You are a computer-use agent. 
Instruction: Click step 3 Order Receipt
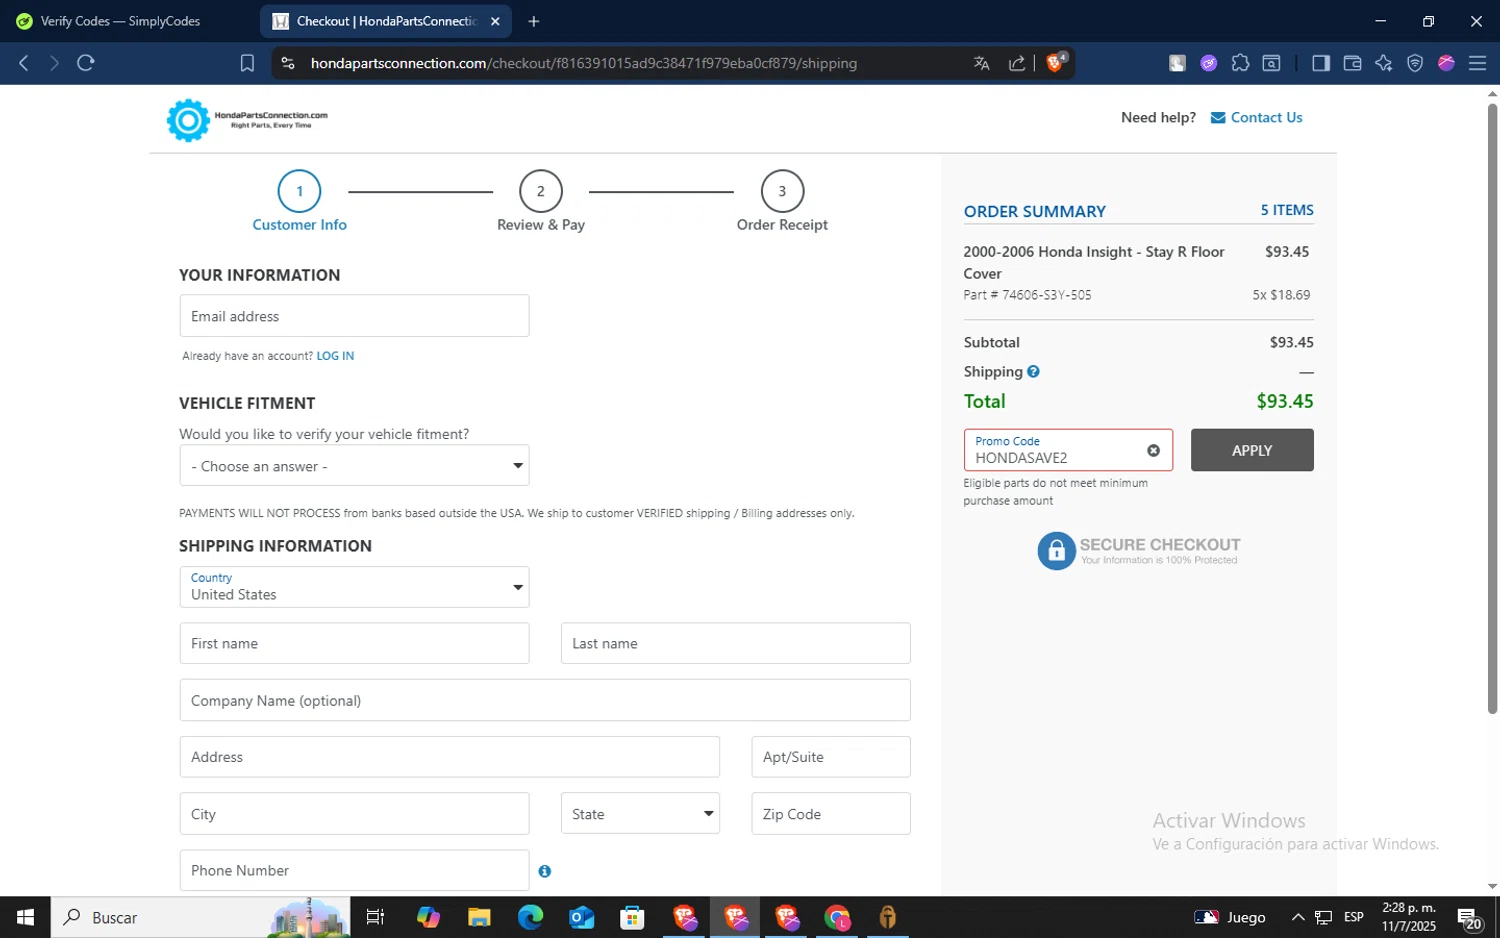pyautogui.click(x=782, y=202)
